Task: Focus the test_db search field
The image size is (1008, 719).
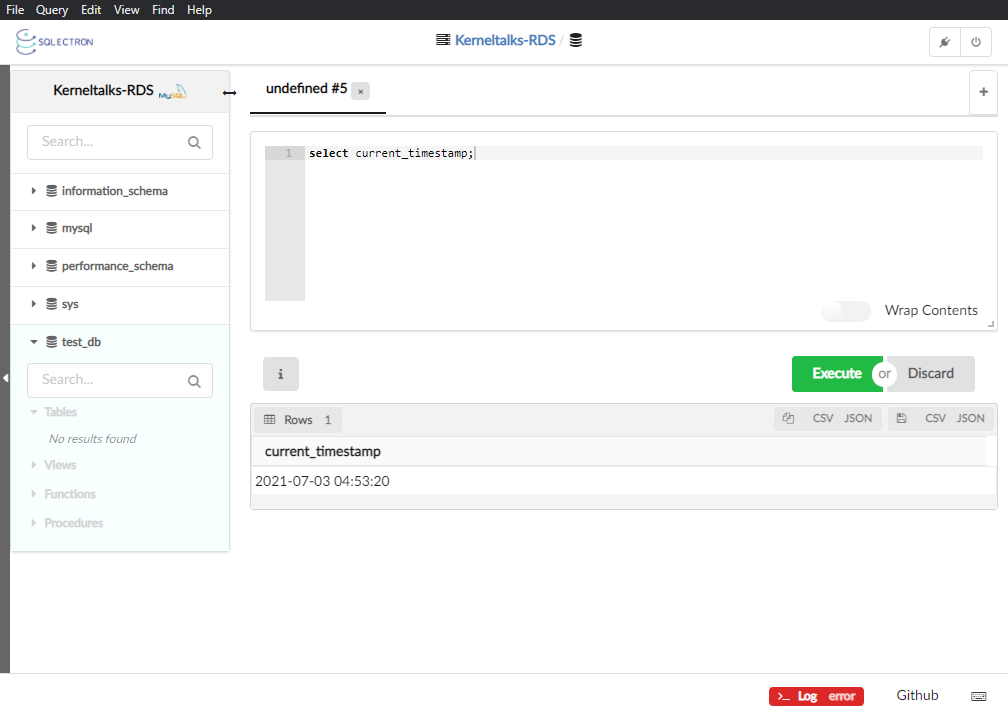Action: [x=120, y=381]
